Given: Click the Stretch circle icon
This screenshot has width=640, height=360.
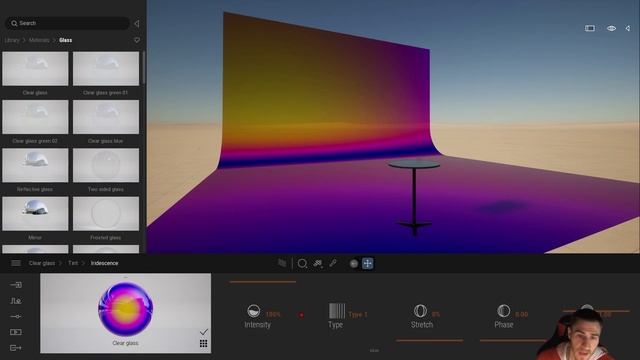Looking at the screenshot, I should pyautogui.click(x=420, y=311).
